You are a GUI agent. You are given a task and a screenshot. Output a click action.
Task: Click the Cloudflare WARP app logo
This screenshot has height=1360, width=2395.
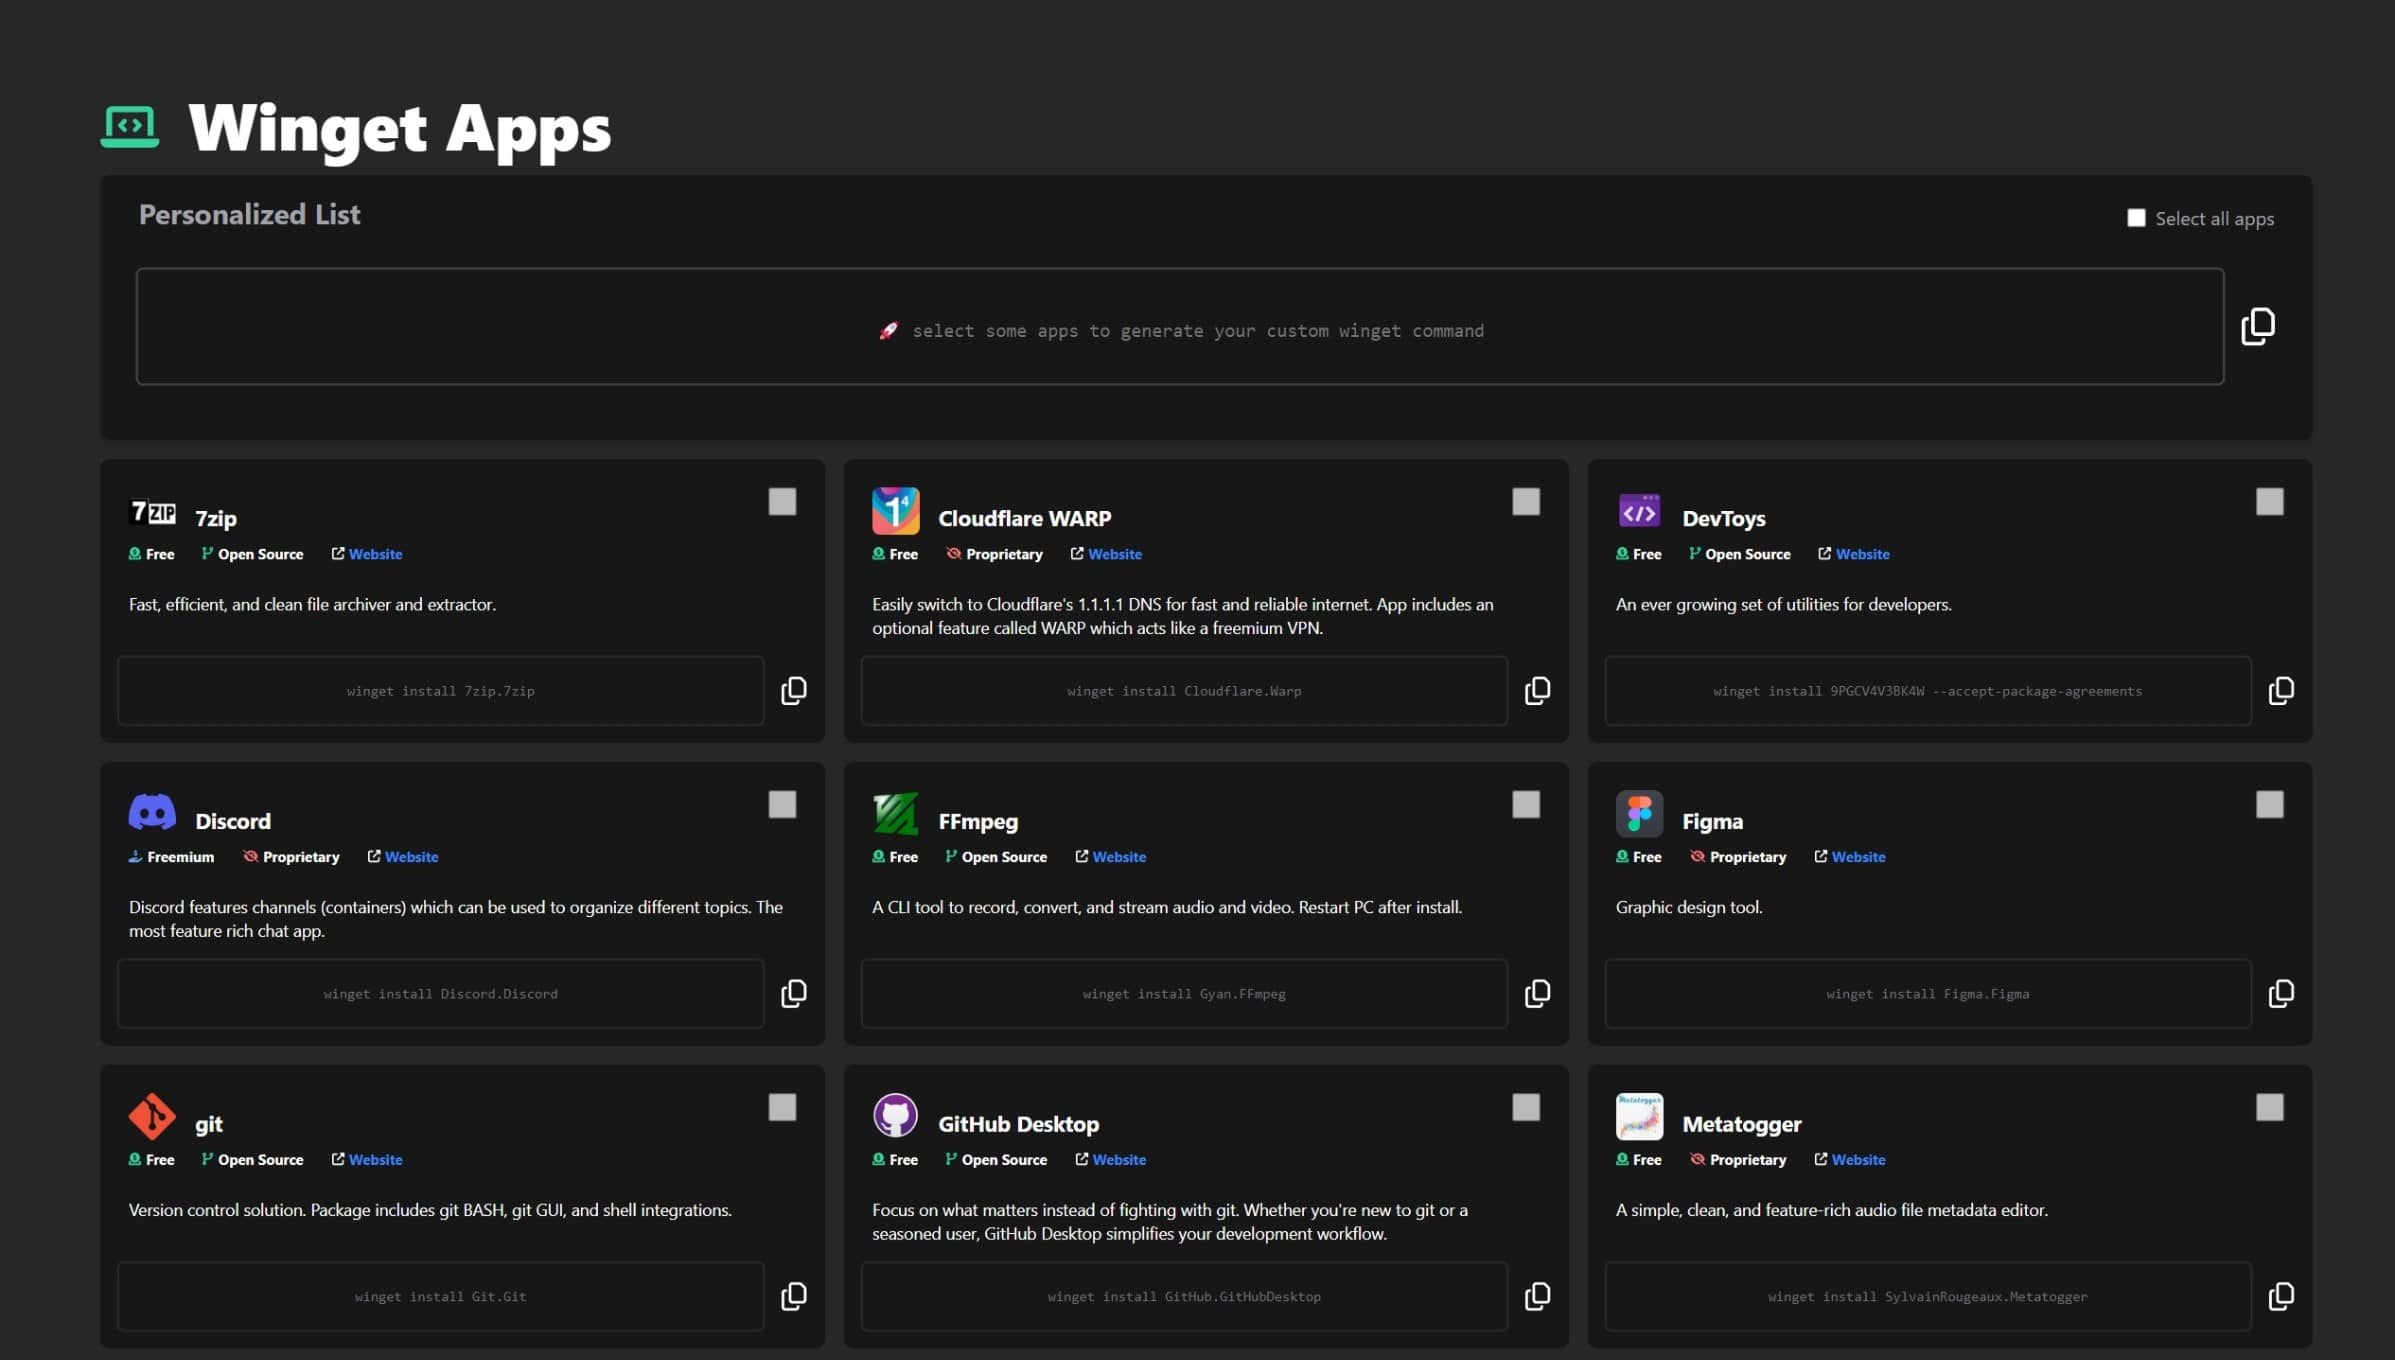click(x=896, y=511)
